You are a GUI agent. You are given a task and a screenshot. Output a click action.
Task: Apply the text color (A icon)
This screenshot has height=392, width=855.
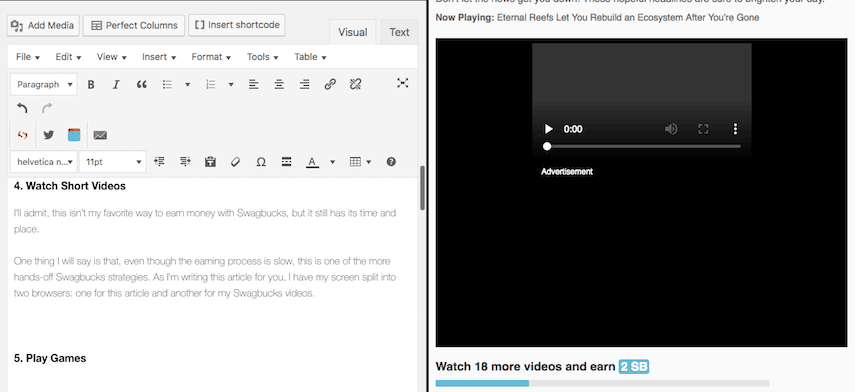tap(312, 162)
